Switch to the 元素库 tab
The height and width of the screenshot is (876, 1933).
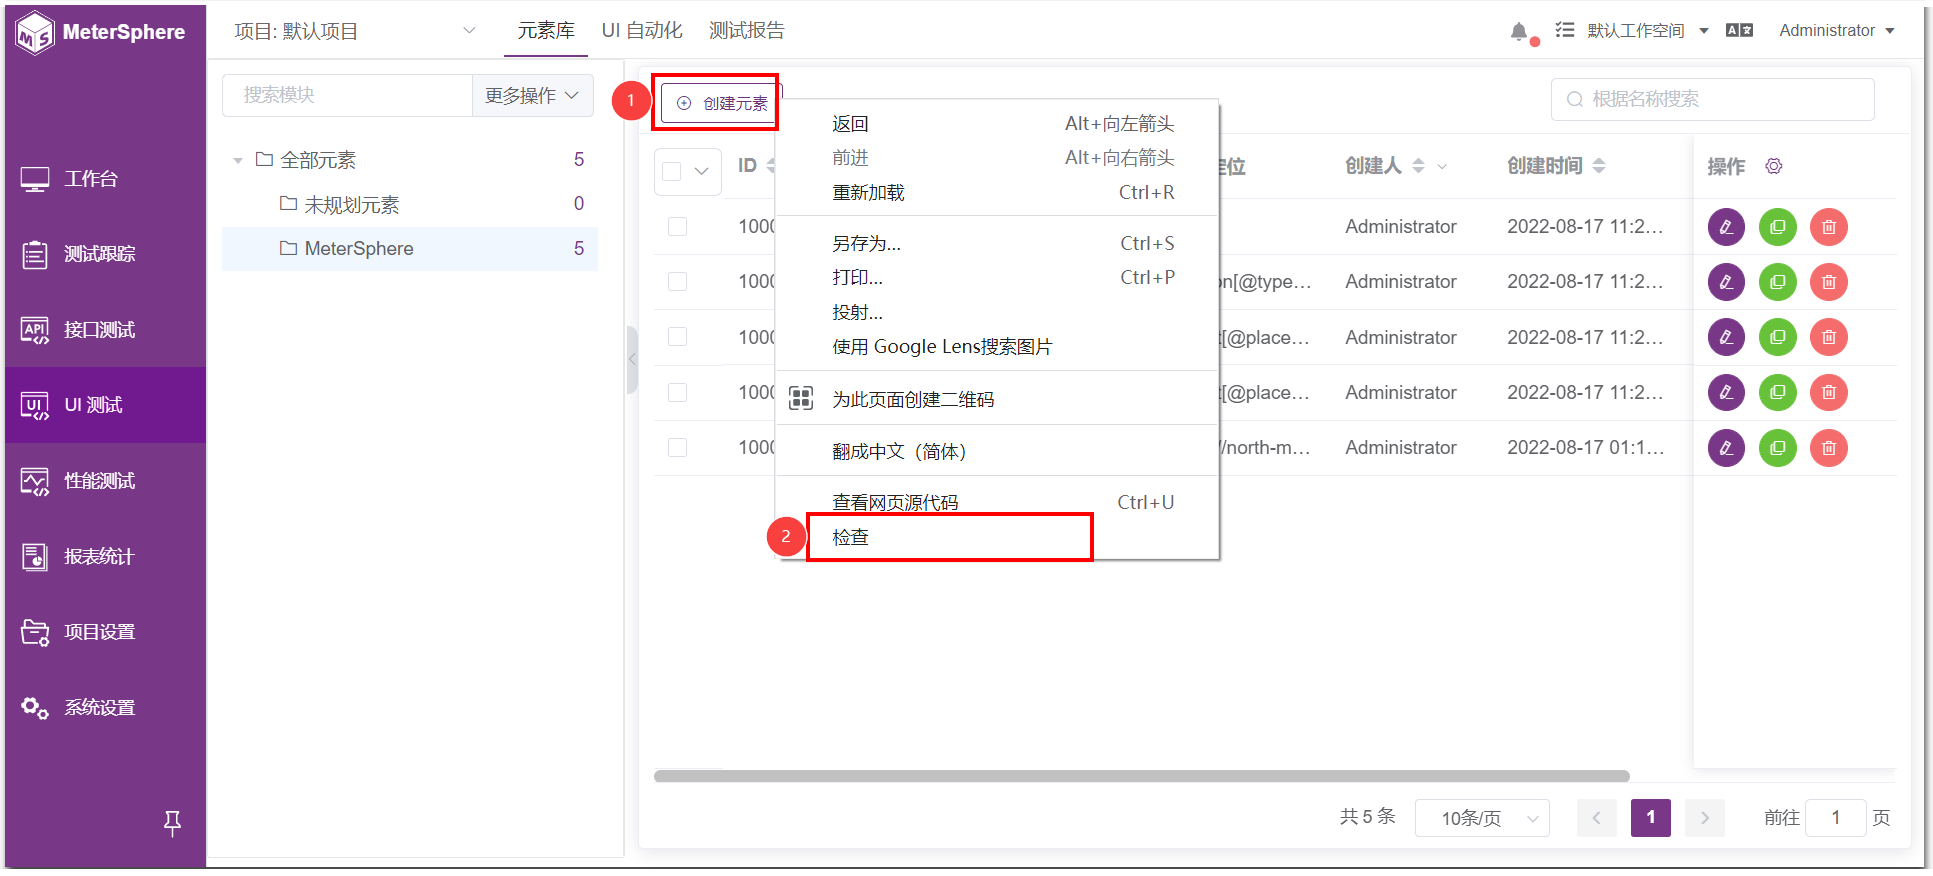tap(546, 31)
